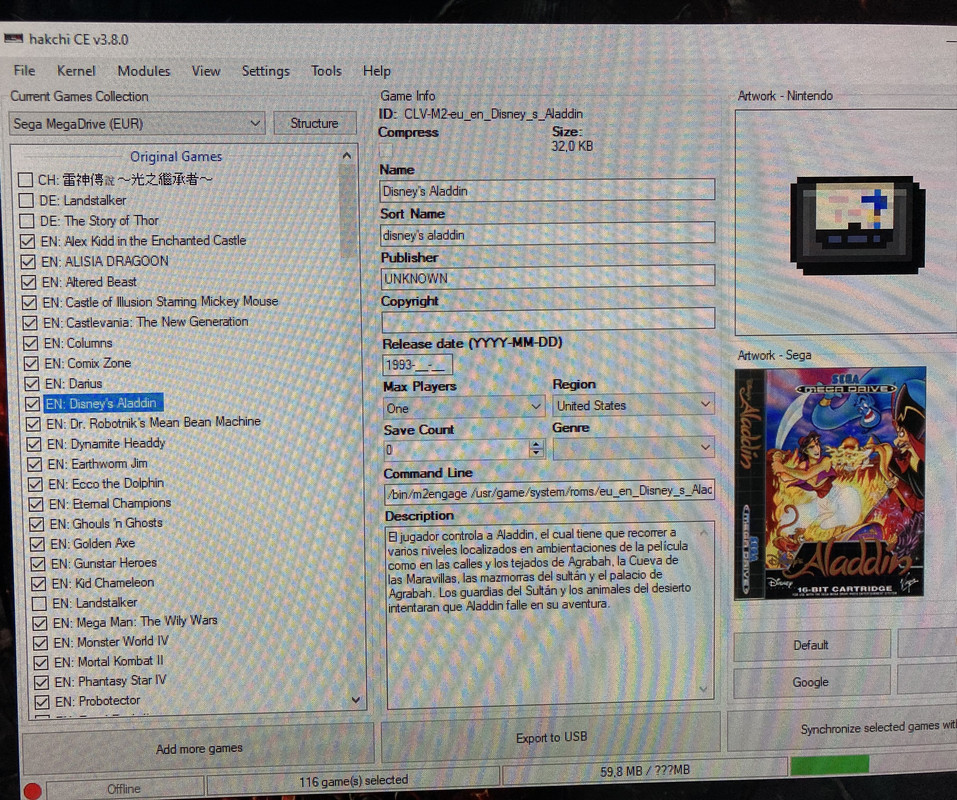Viewport: 957px width, 800px height.
Task: Click the hakchi CE title bar app icon
Action: pyautogui.click(x=13, y=39)
